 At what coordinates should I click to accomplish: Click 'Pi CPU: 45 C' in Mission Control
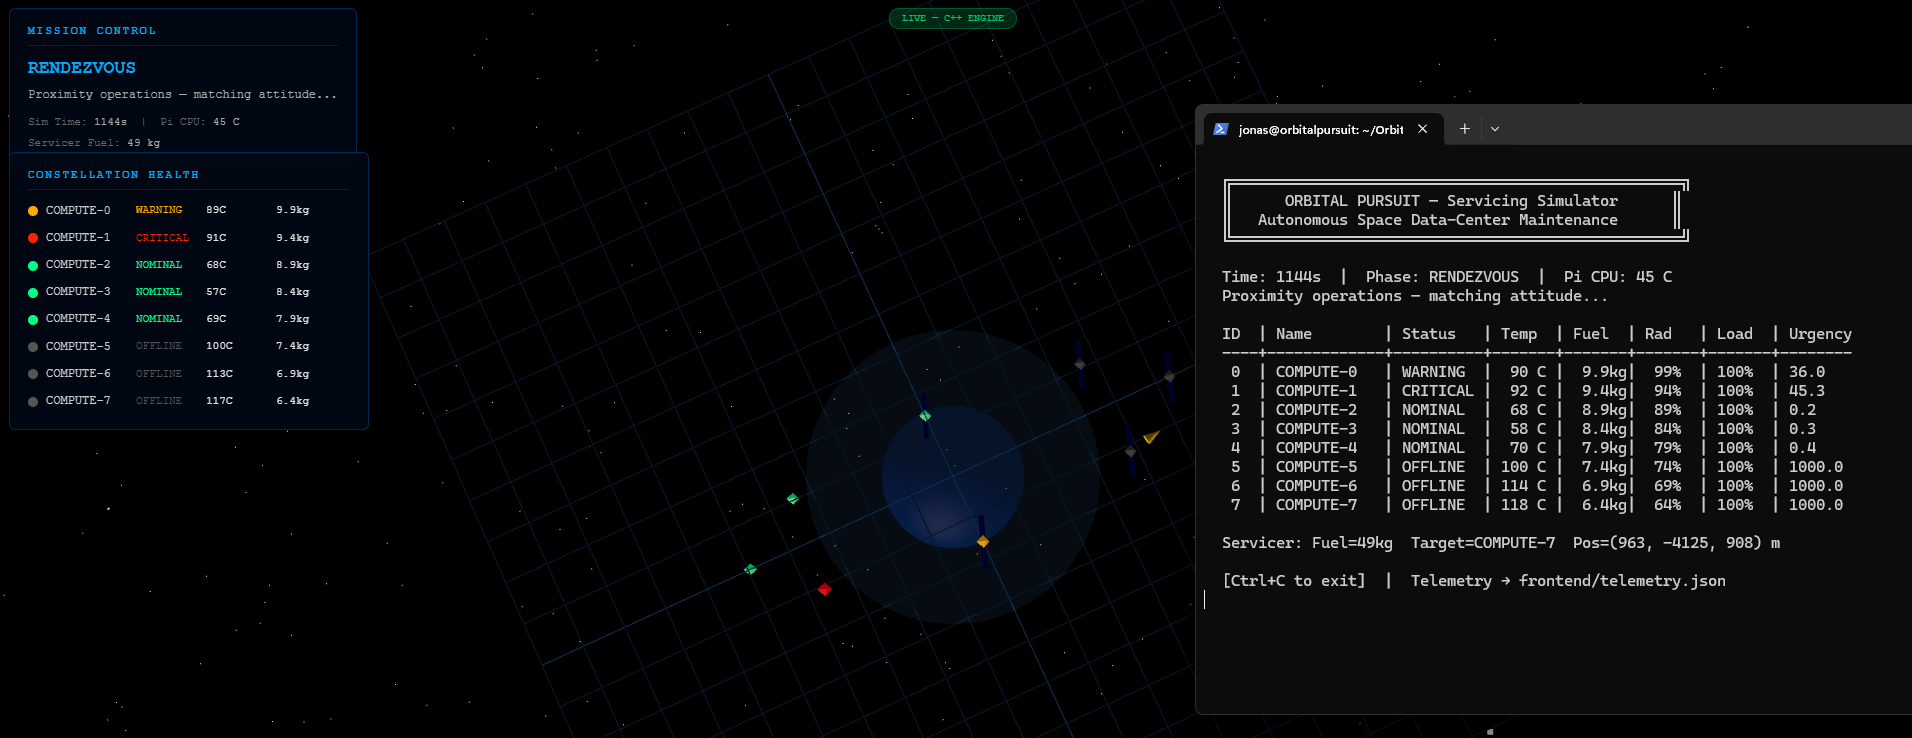click(x=200, y=122)
